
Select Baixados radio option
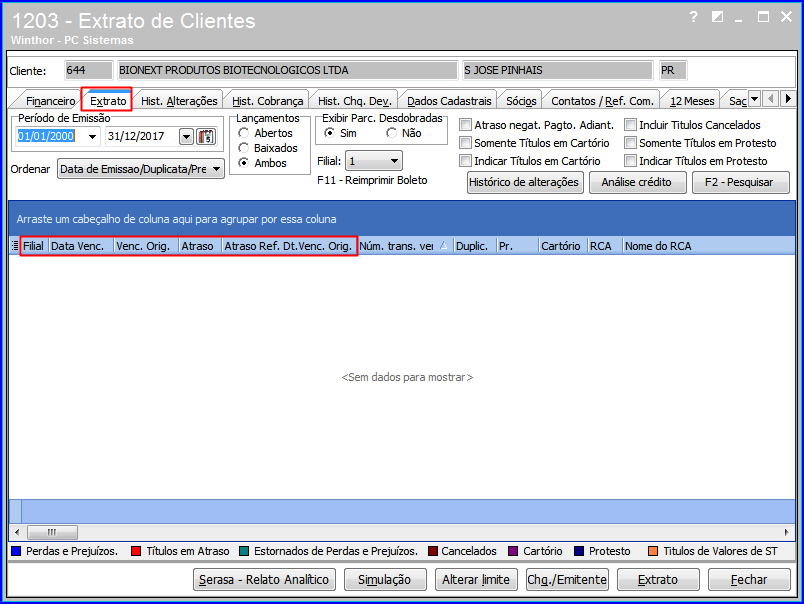point(244,148)
